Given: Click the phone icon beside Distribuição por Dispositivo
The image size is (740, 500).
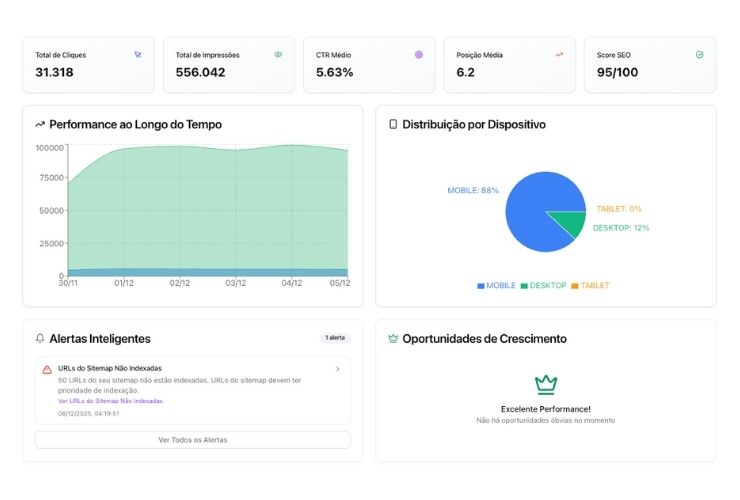Looking at the screenshot, I should coord(393,124).
